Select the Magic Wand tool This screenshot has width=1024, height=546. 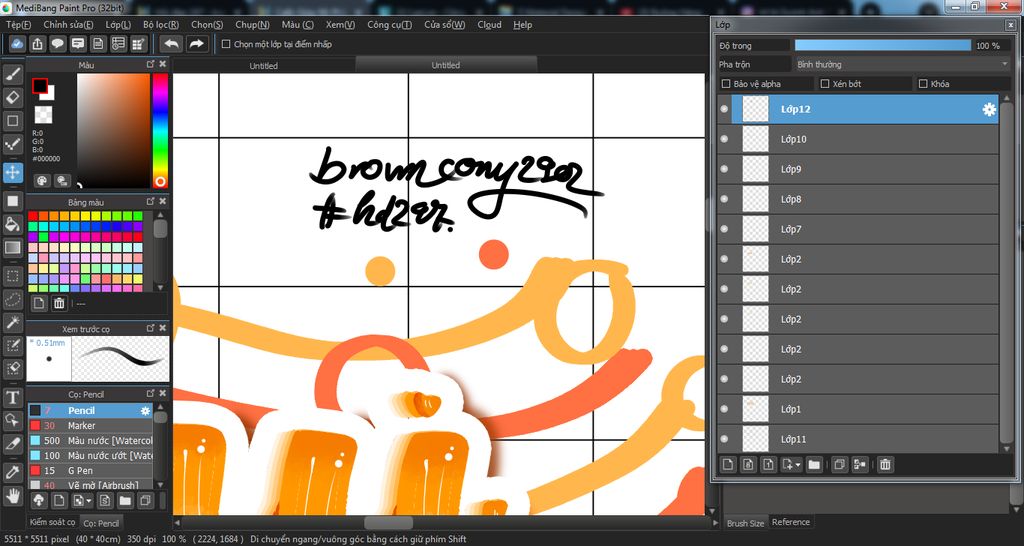click(x=12, y=322)
